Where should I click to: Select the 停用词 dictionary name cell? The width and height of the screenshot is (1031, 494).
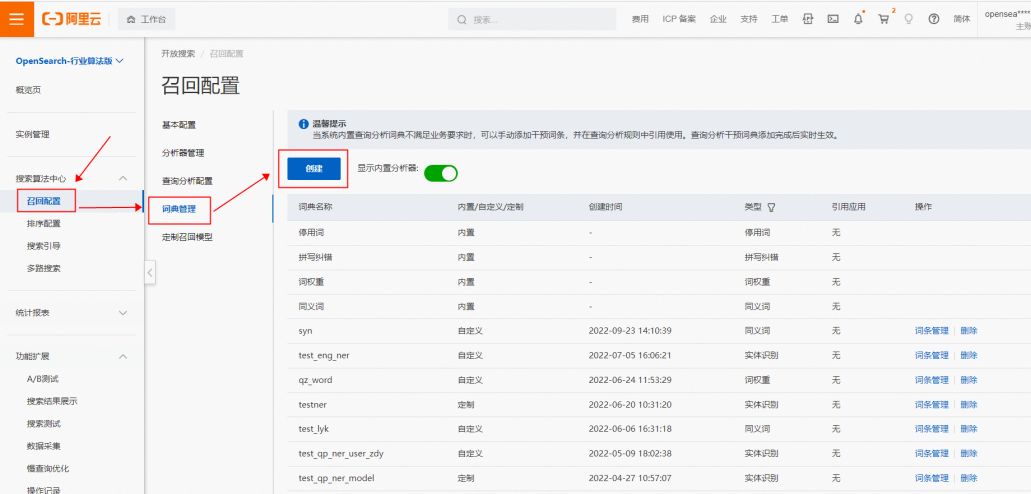311,233
